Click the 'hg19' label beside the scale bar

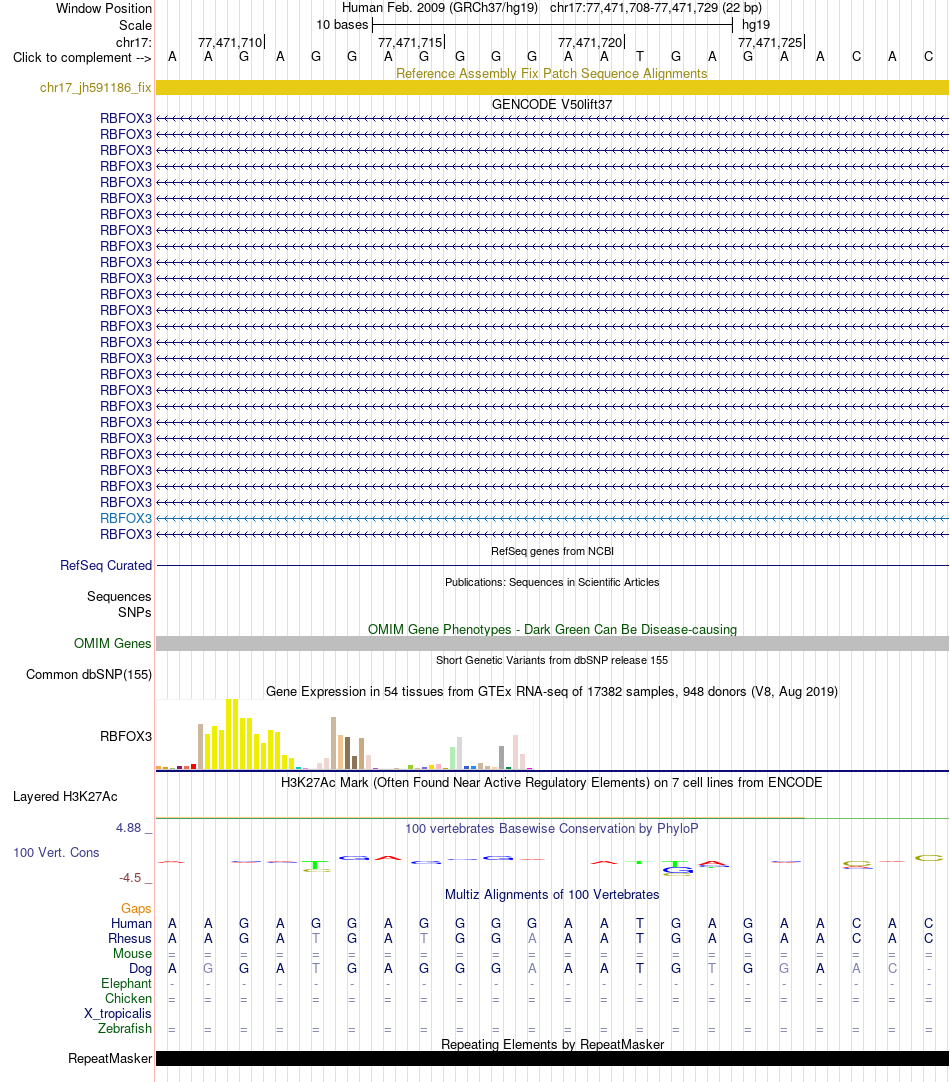756,25
